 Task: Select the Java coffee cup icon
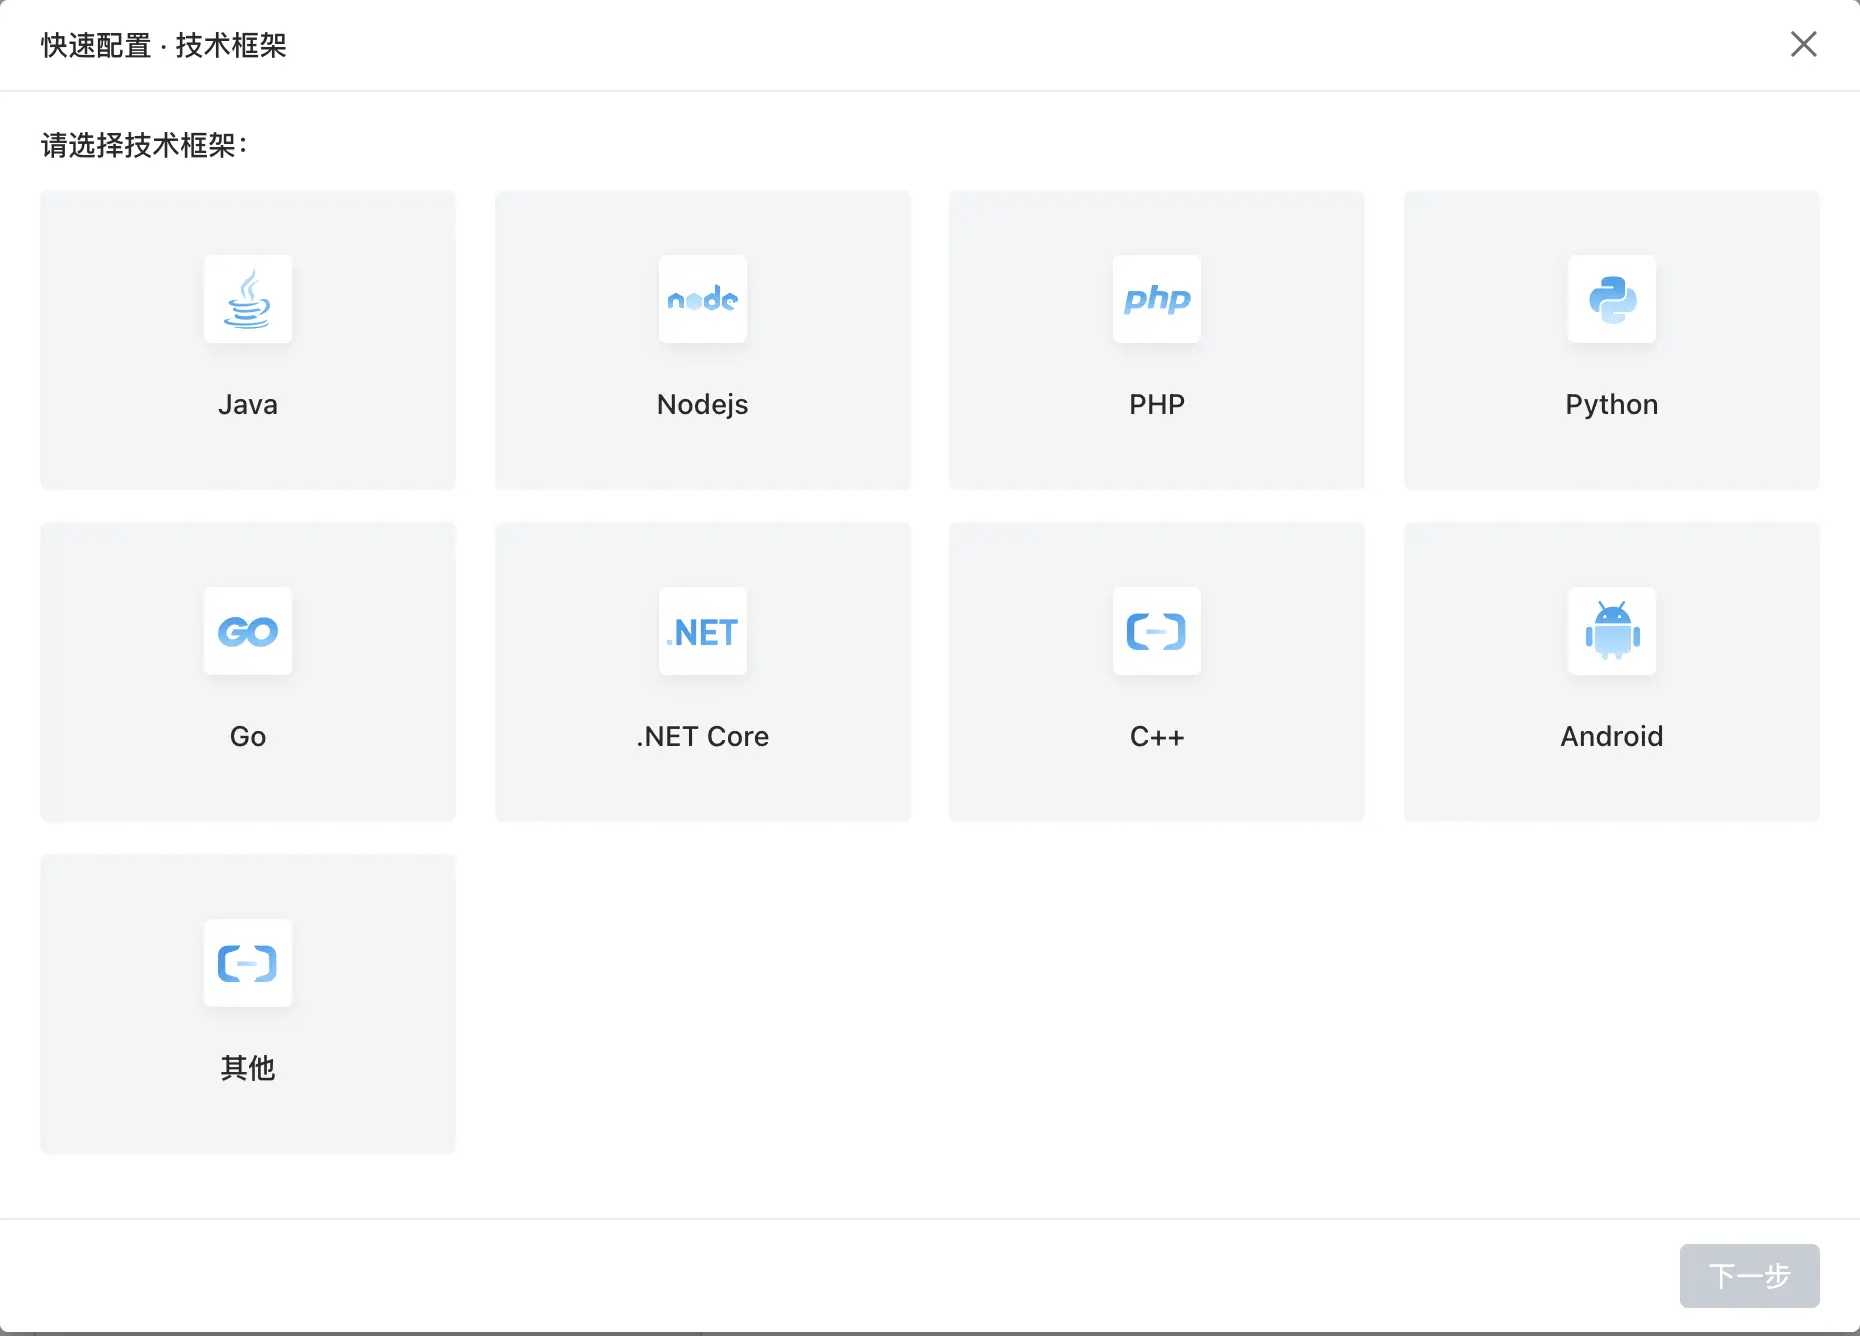pos(248,299)
